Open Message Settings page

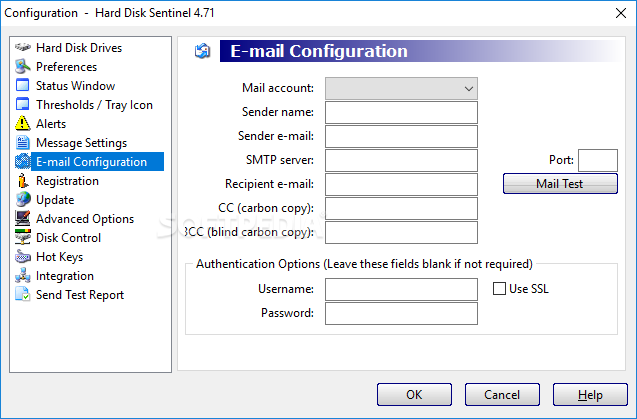click(81, 143)
